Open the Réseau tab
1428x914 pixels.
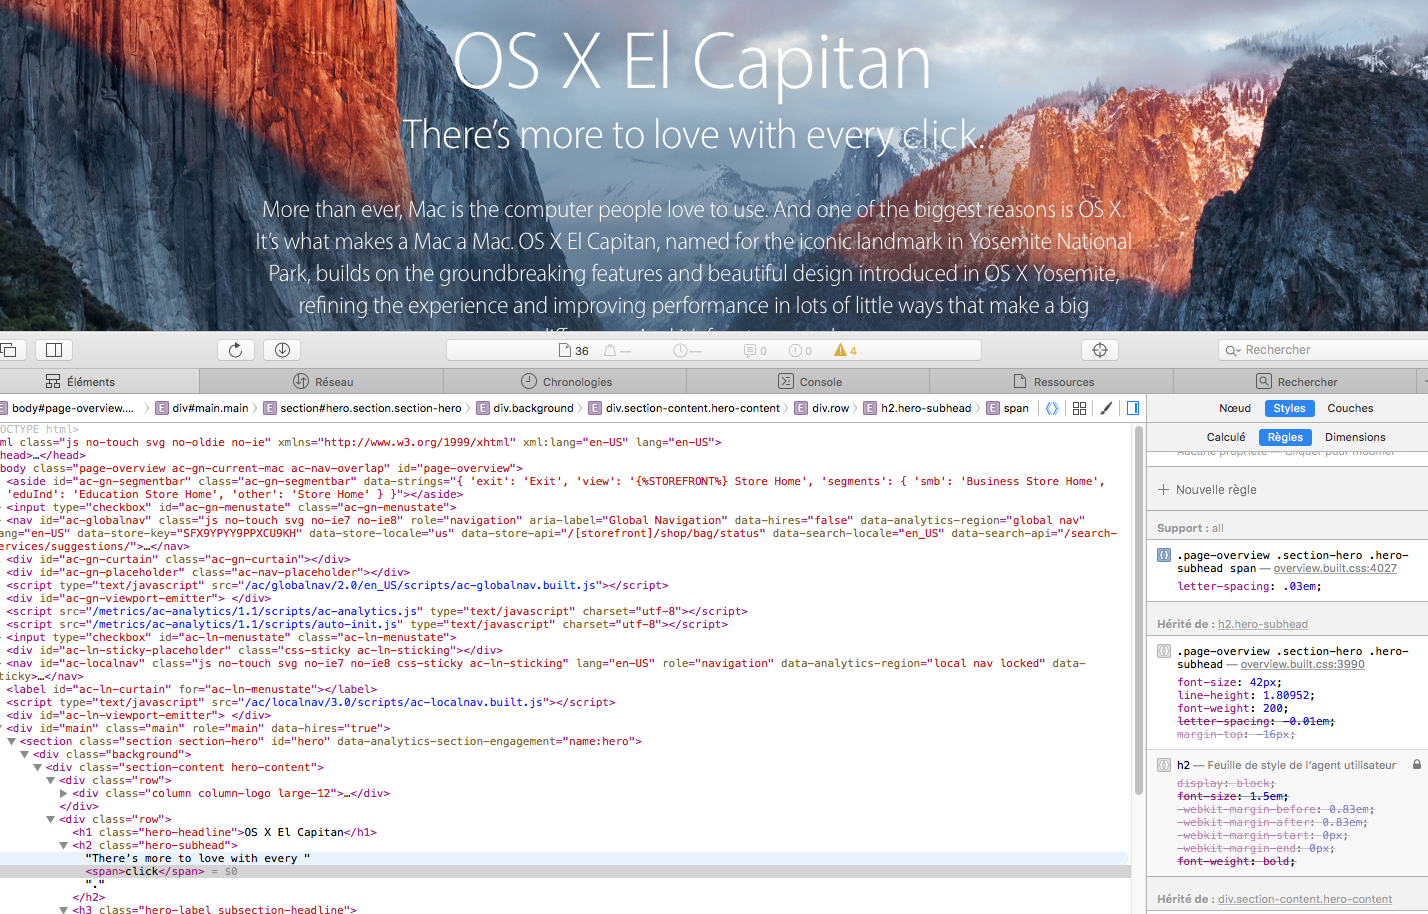tap(322, 382)
